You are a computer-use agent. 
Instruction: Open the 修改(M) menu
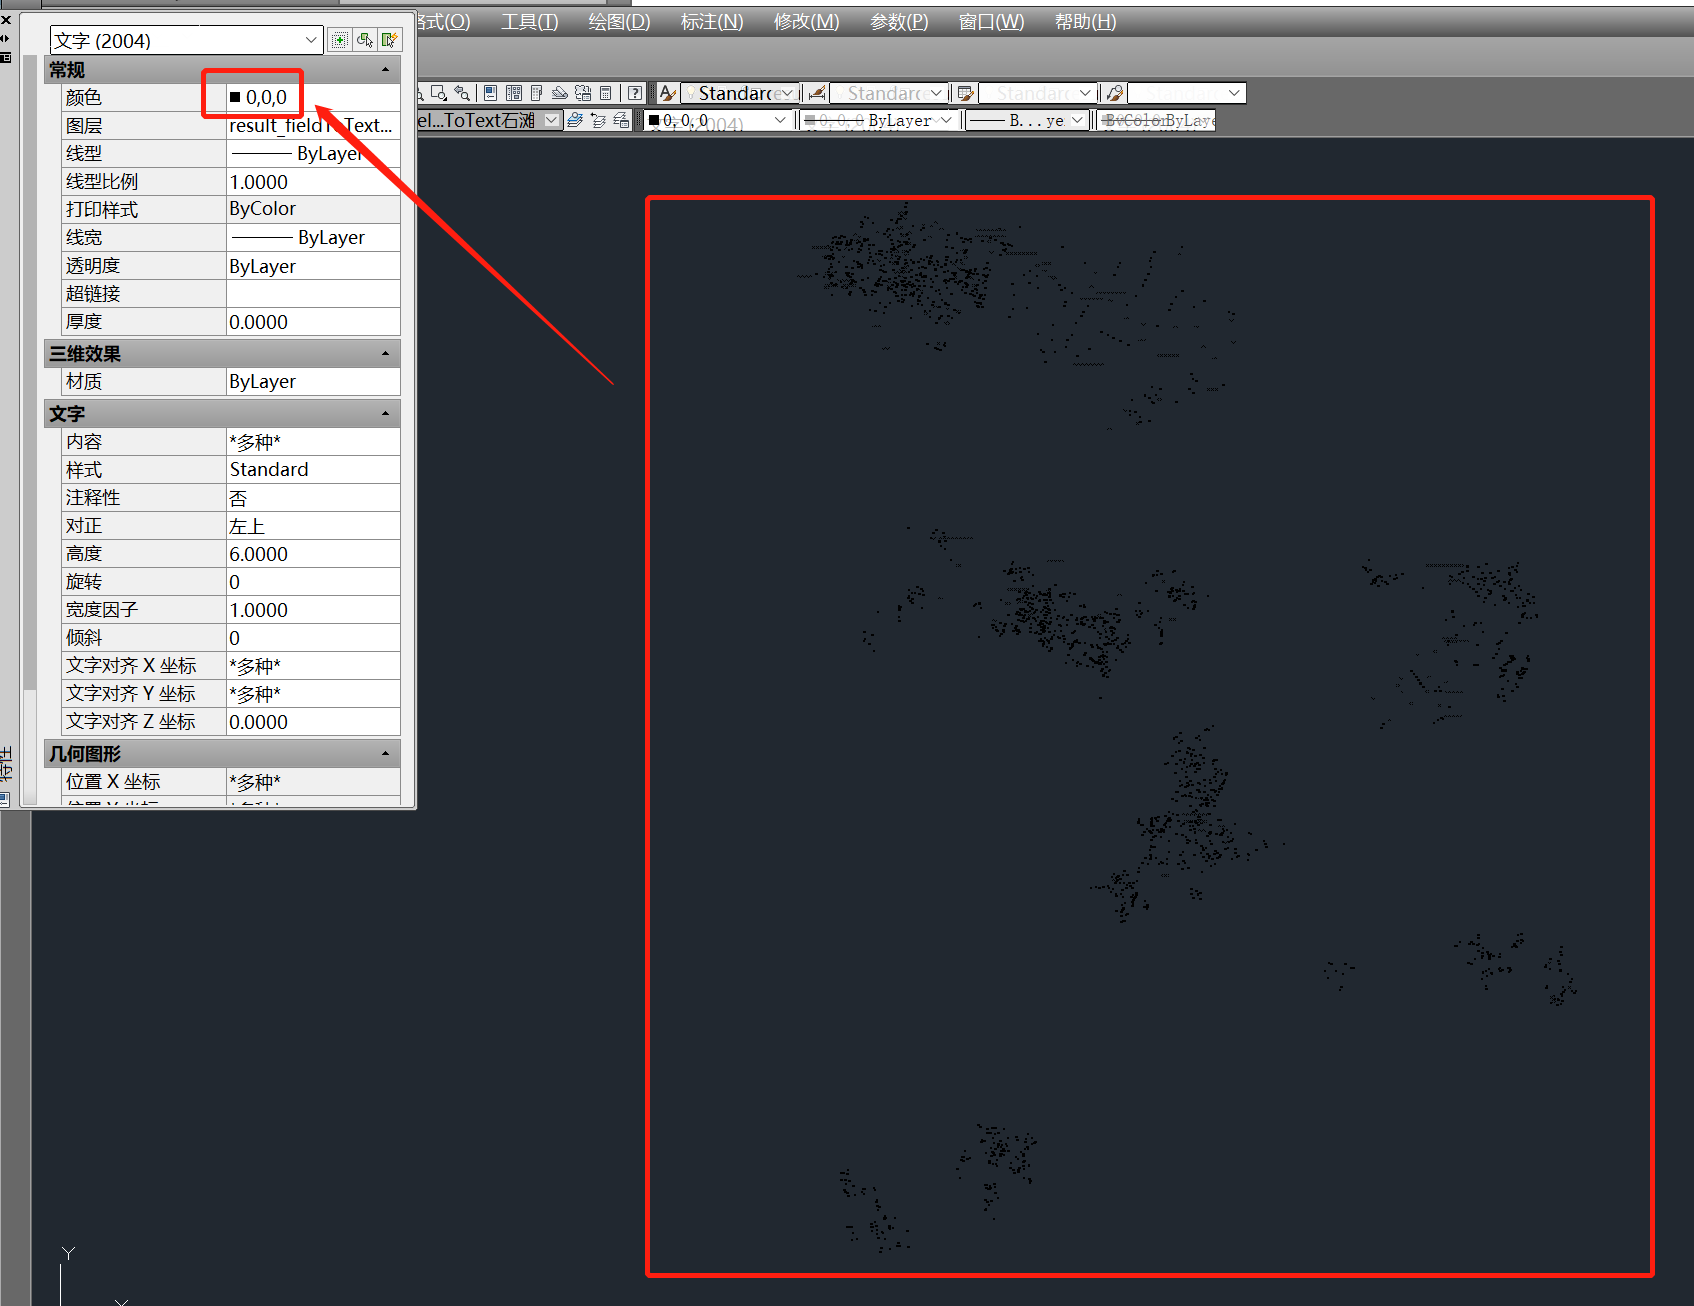tap(805, 21)
